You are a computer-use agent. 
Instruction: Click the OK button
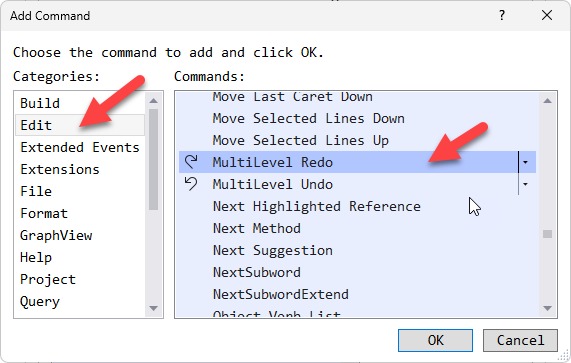click(435, 340)
